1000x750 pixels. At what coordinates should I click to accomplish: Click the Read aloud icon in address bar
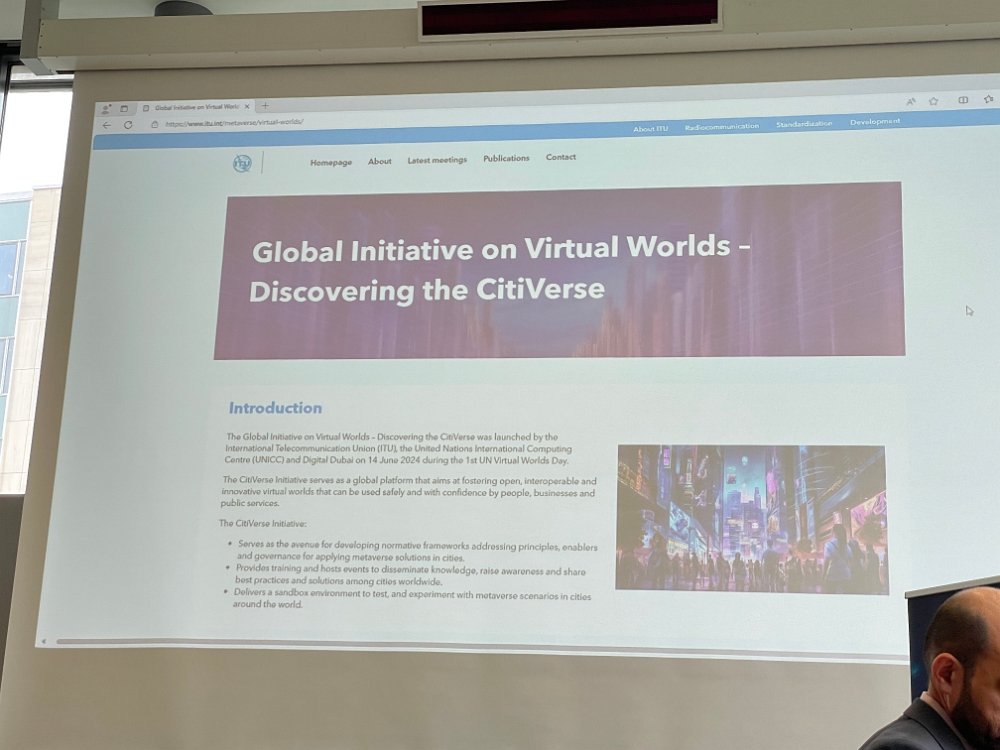[x=911, y=101]
